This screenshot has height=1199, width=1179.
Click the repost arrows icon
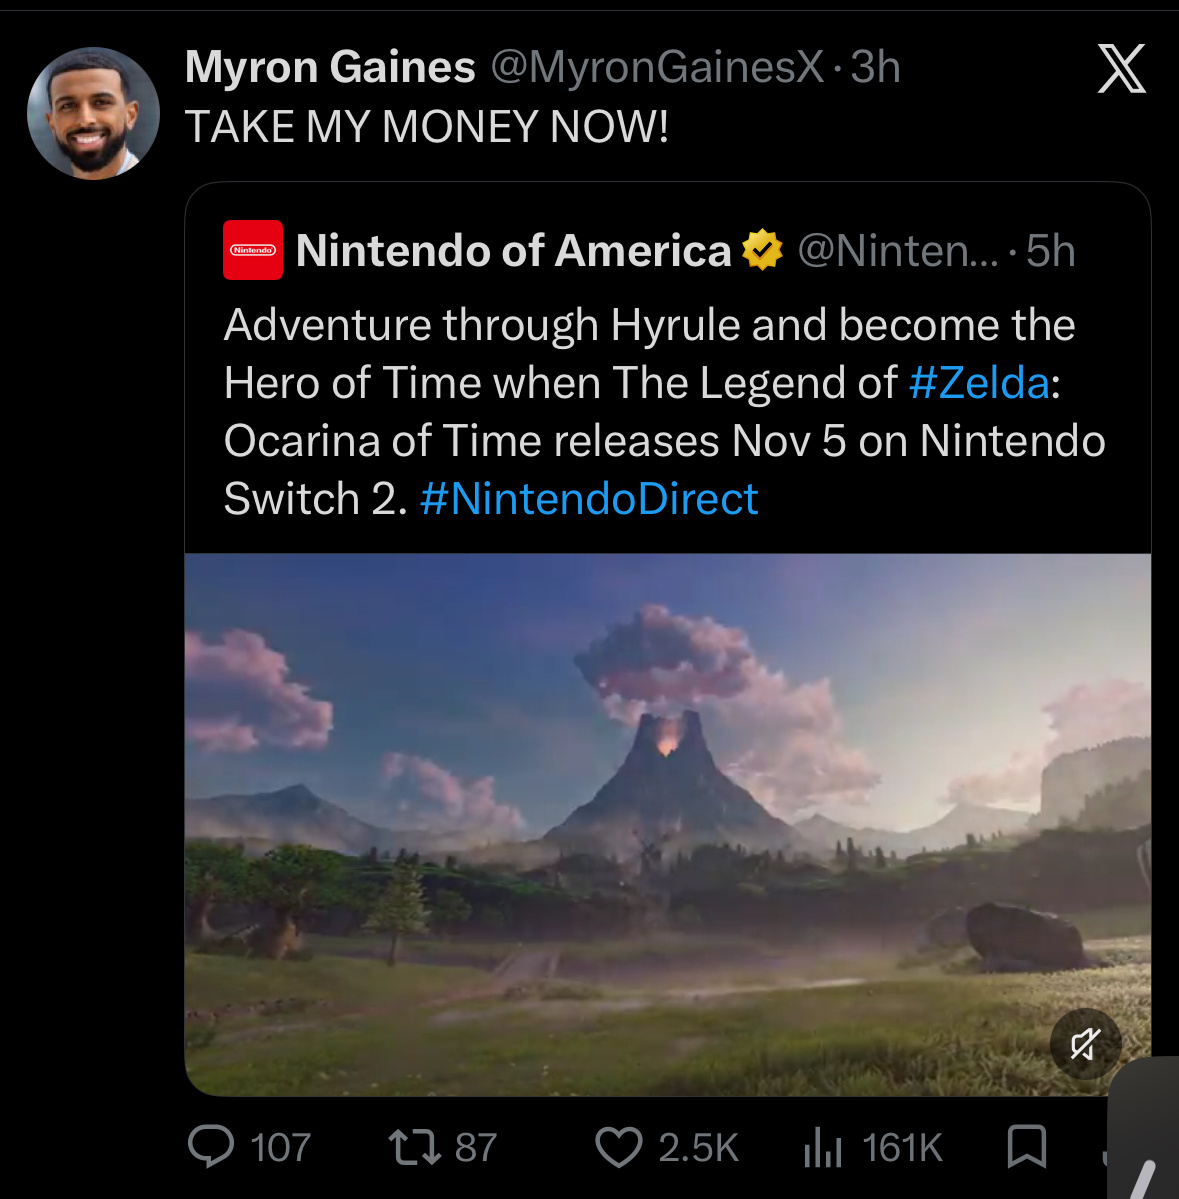(414, 1148)
